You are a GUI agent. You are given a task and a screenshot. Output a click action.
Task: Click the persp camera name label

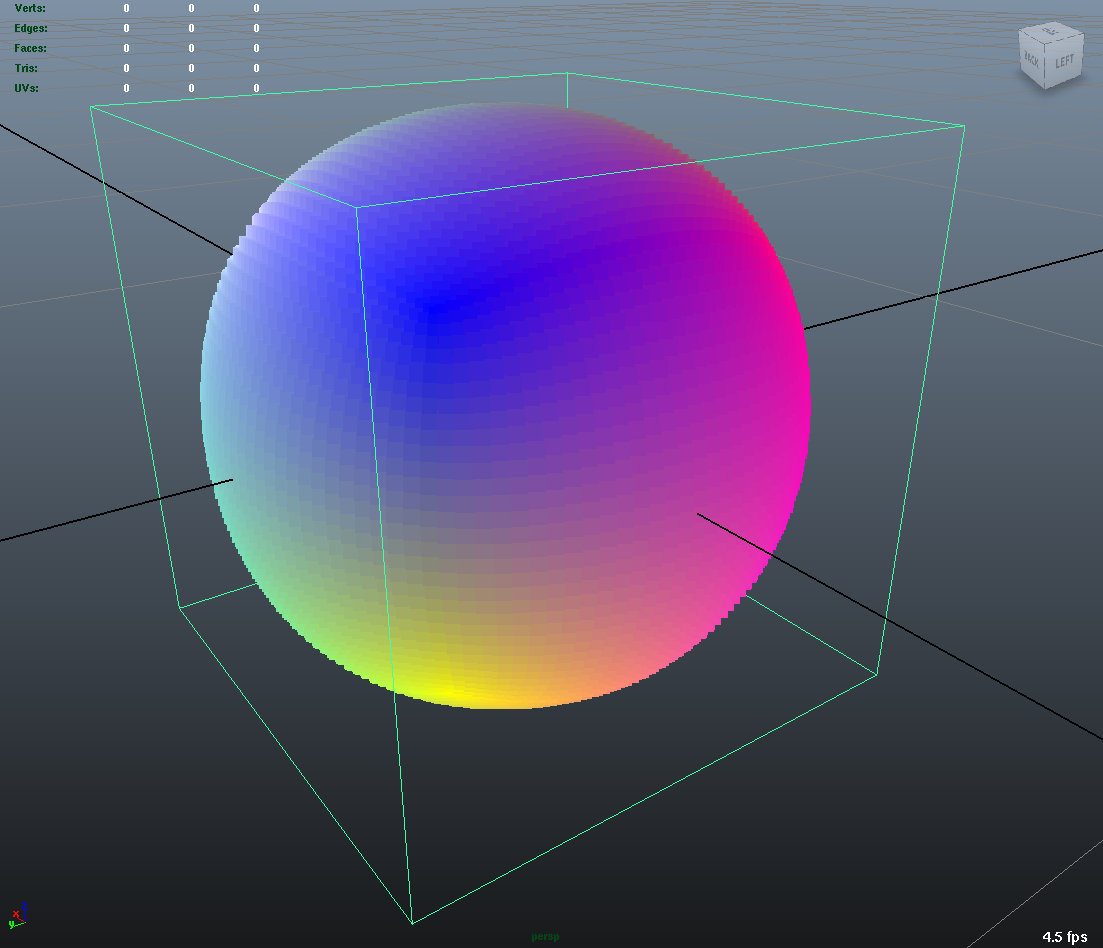(545, 937)
